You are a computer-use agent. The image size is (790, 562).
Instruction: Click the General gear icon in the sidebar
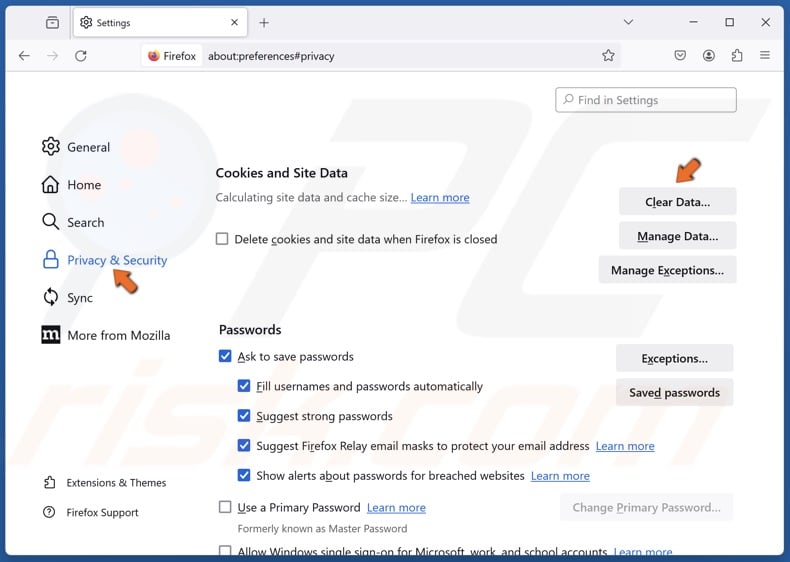click(50, 147)
